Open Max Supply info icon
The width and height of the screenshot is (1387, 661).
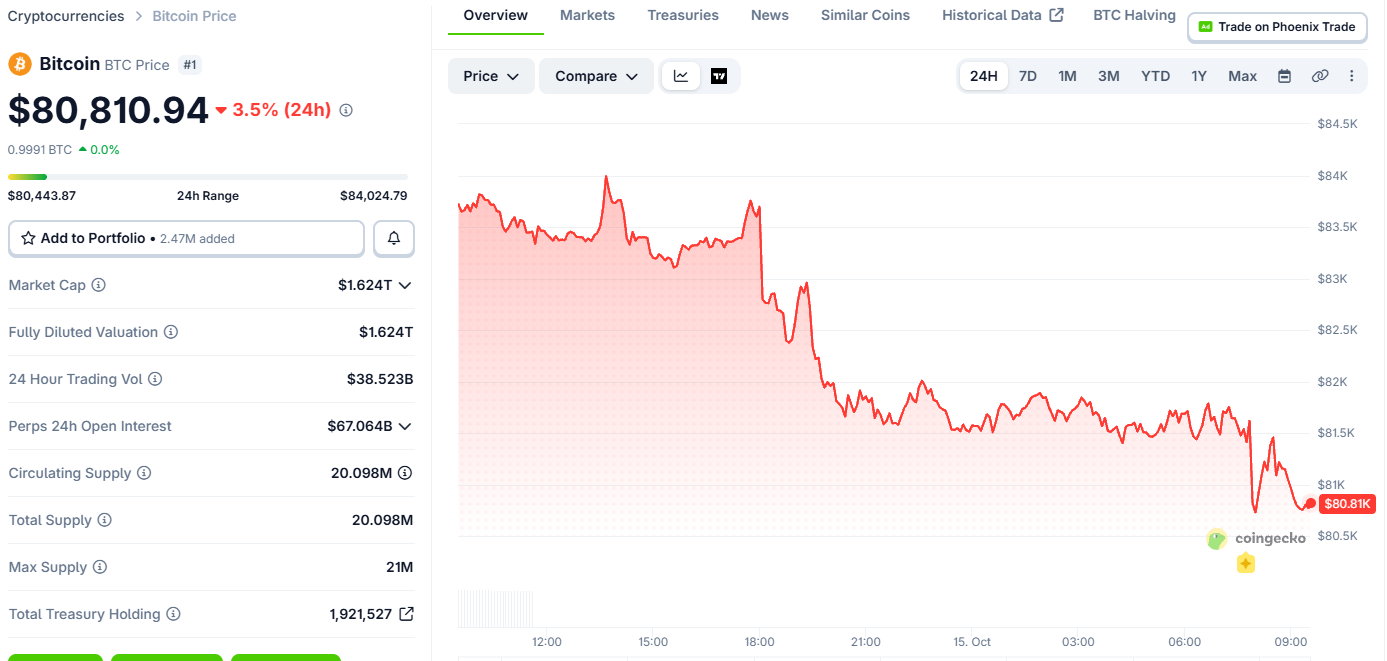[x=100, y=567]
